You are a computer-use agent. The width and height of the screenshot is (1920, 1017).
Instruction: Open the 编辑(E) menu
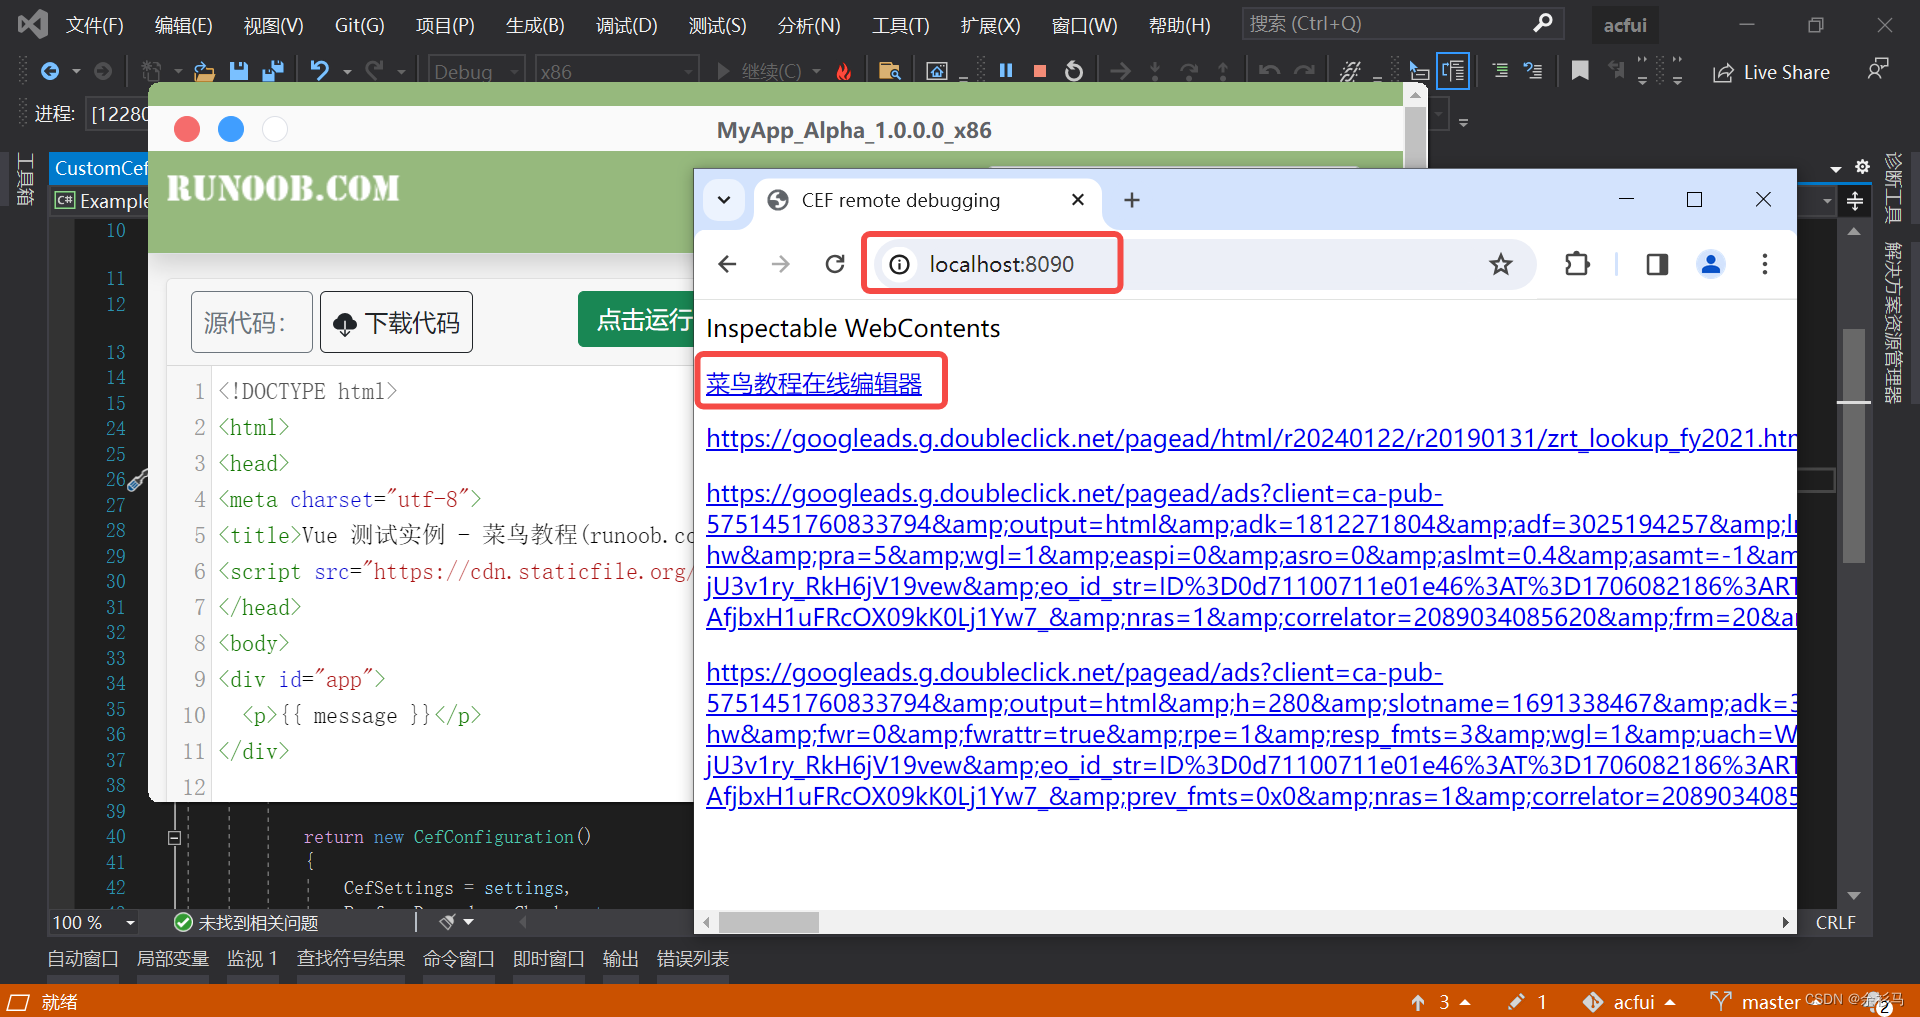(x=184, y=25)
